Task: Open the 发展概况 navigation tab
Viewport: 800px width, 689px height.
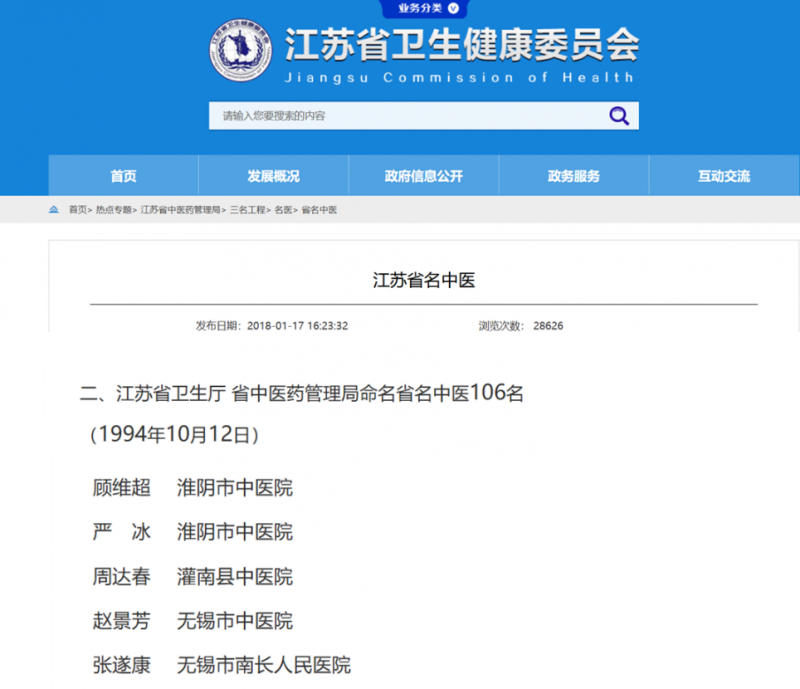Action: pos(273,176)
